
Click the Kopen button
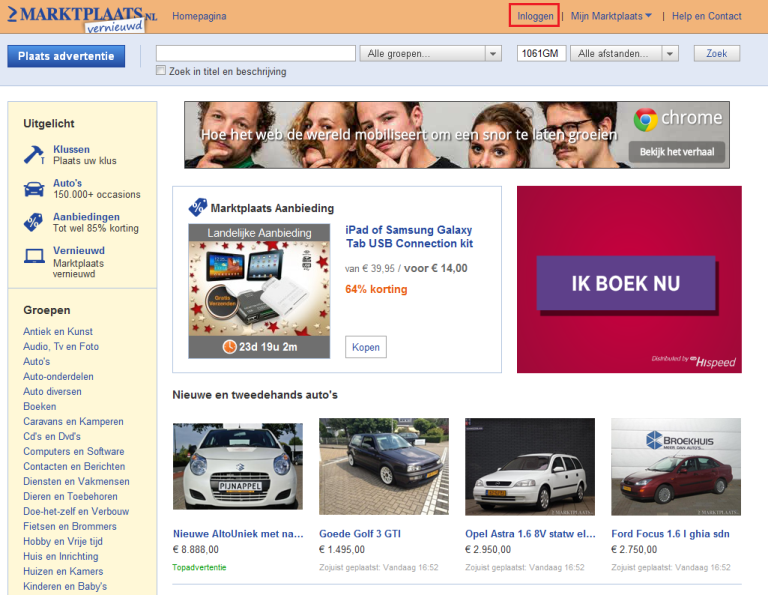tap(365, 347)
